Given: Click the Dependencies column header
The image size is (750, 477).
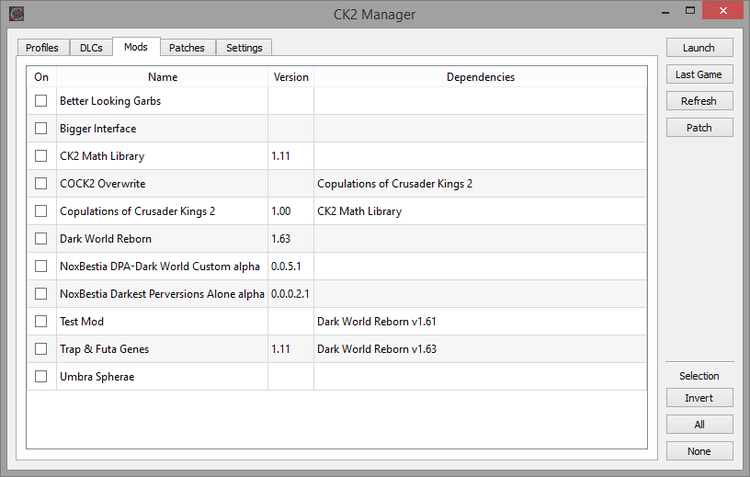Looking at the screenshot, I should click(480, 77).
